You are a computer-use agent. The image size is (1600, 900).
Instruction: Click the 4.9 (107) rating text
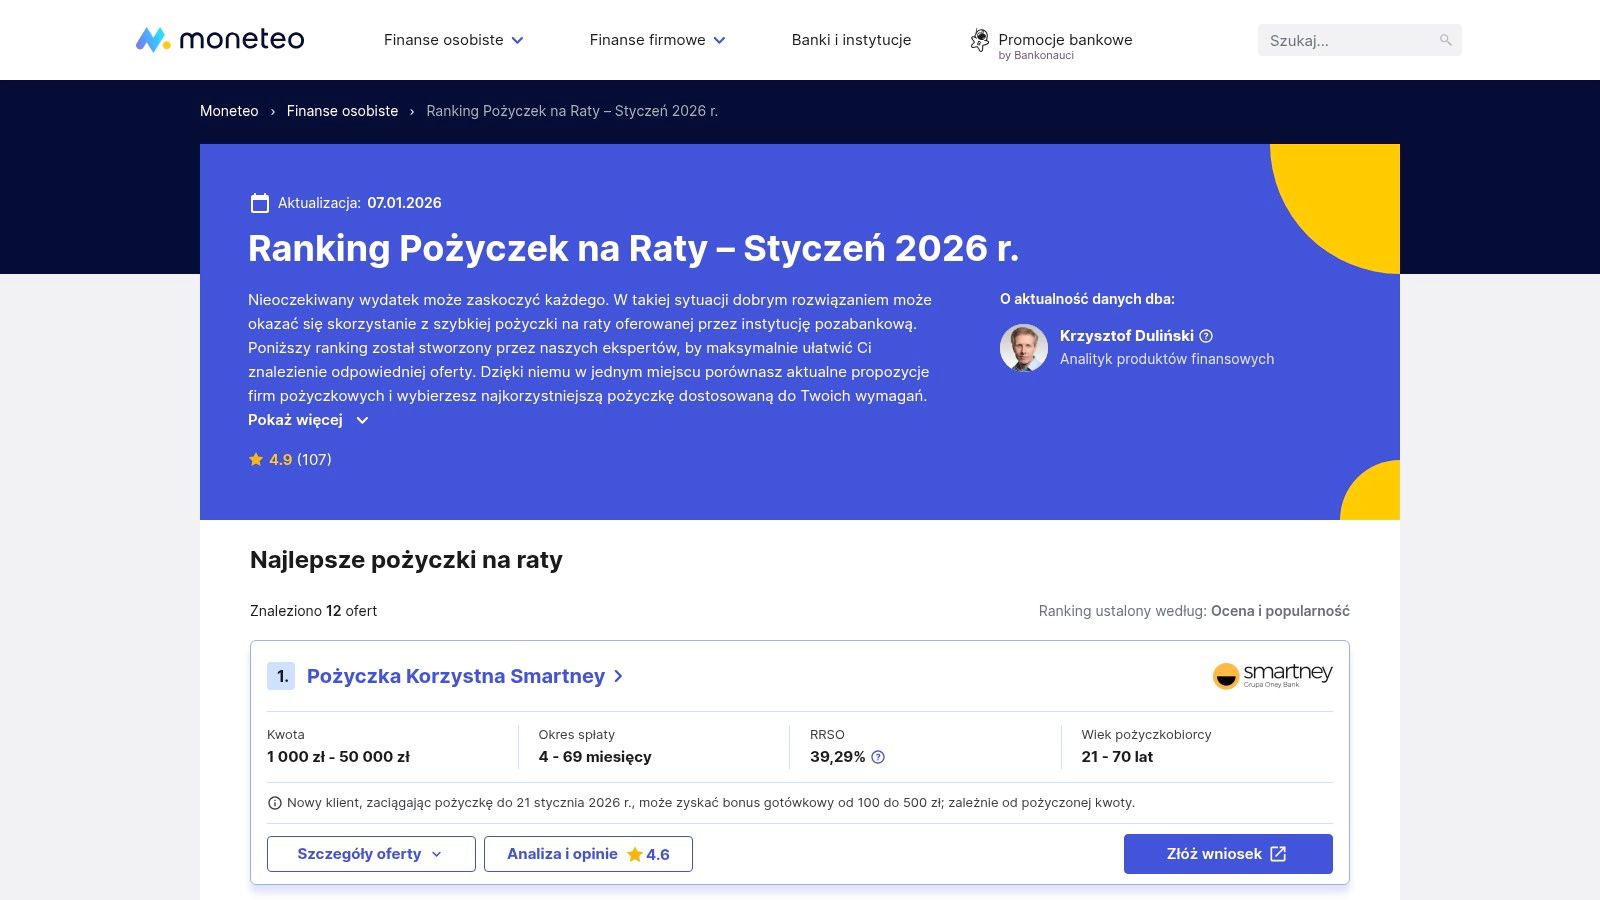[300, 460]
